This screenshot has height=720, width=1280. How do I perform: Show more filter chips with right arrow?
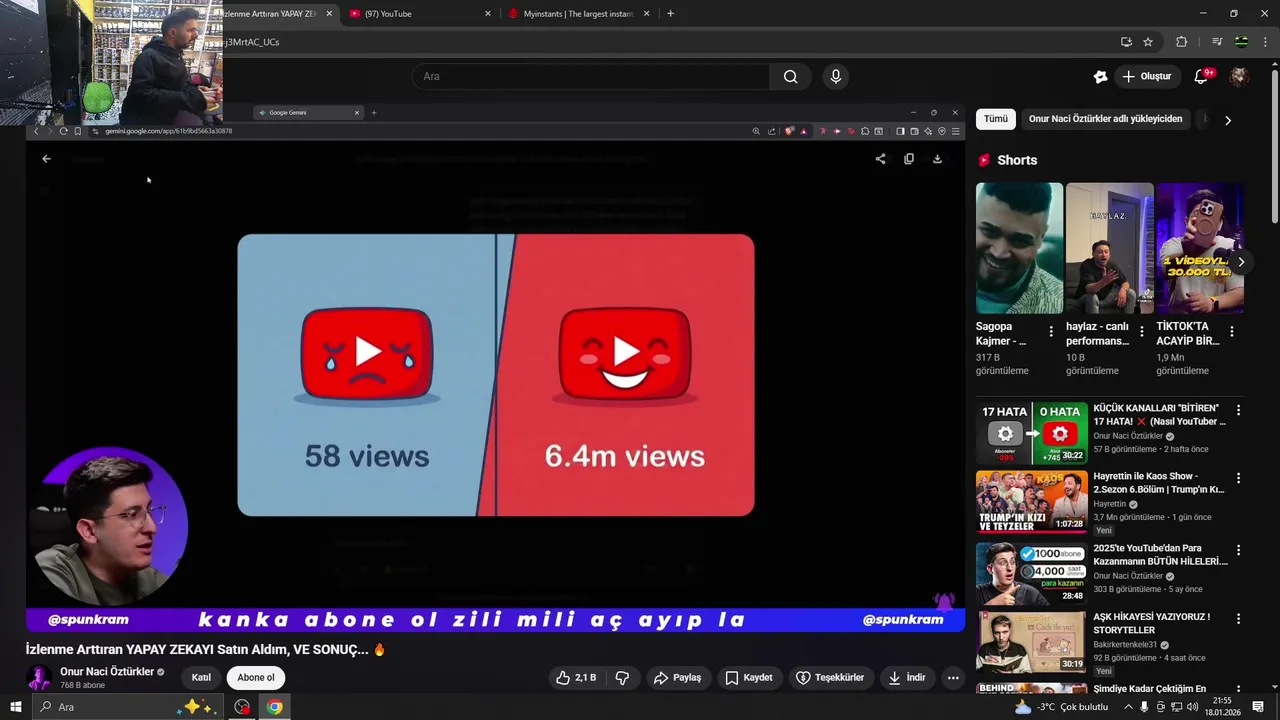pyautogui.click(x=1228, y=120)
